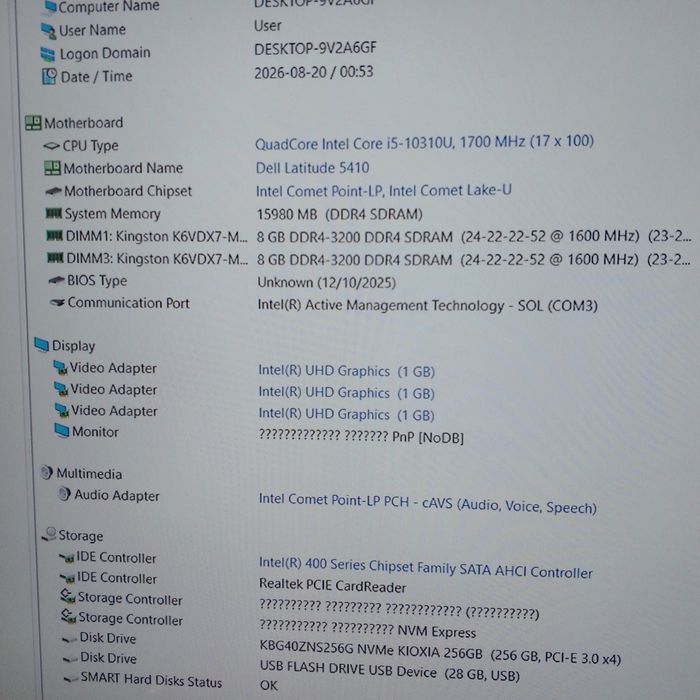This screenshot has height=700, width=700.
Task: Click the Motherboard section icon
Action: click(33, 123)
